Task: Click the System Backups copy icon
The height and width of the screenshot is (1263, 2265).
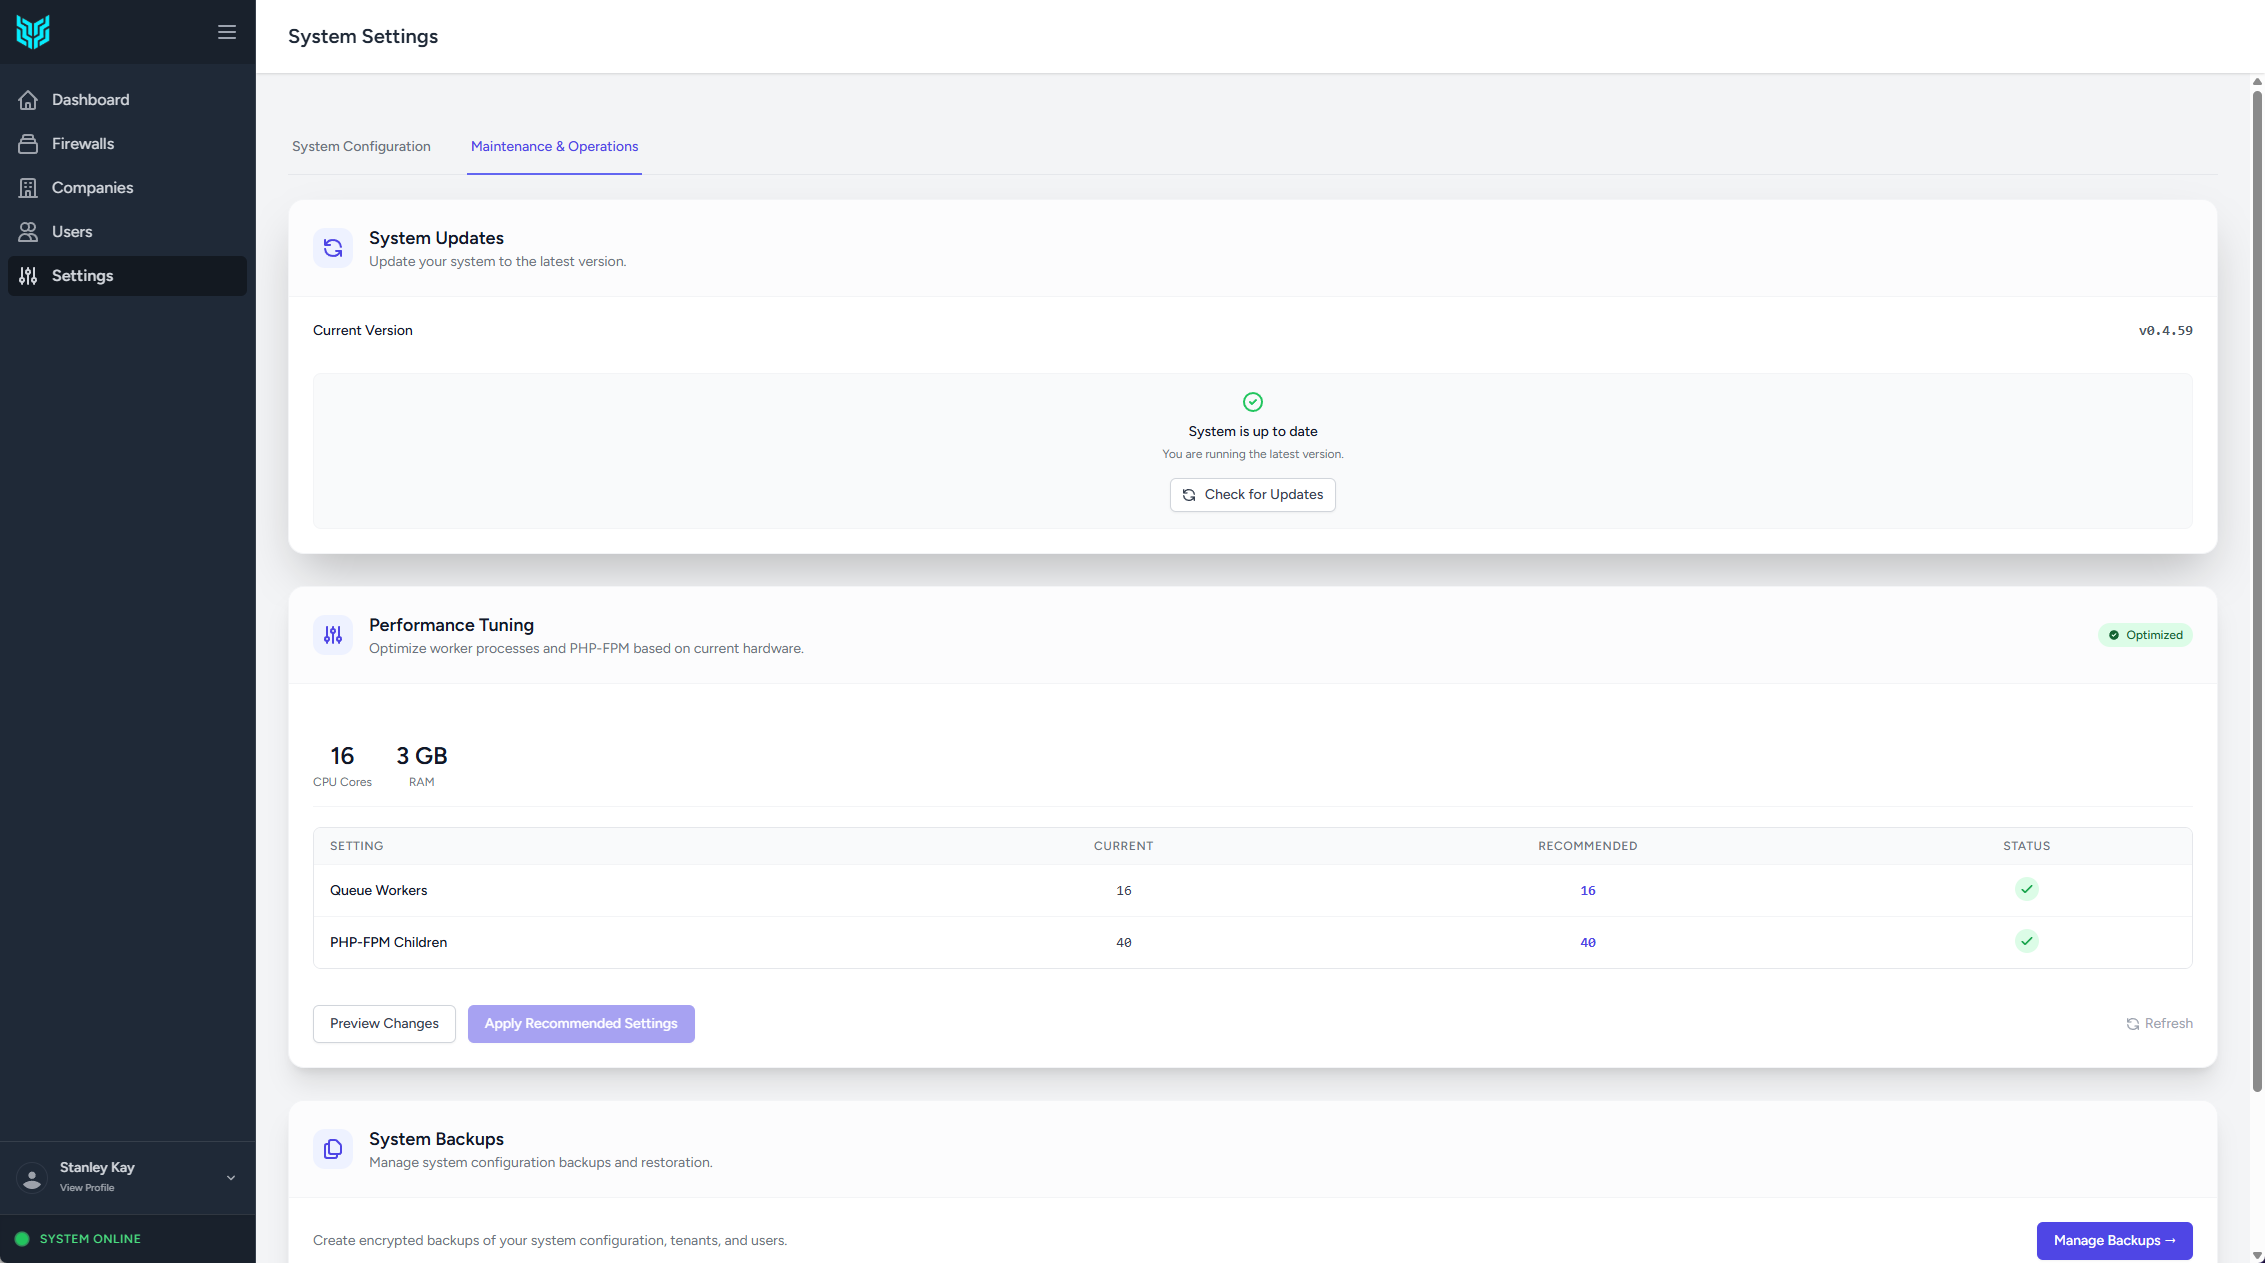Action: coord(333,1149)
